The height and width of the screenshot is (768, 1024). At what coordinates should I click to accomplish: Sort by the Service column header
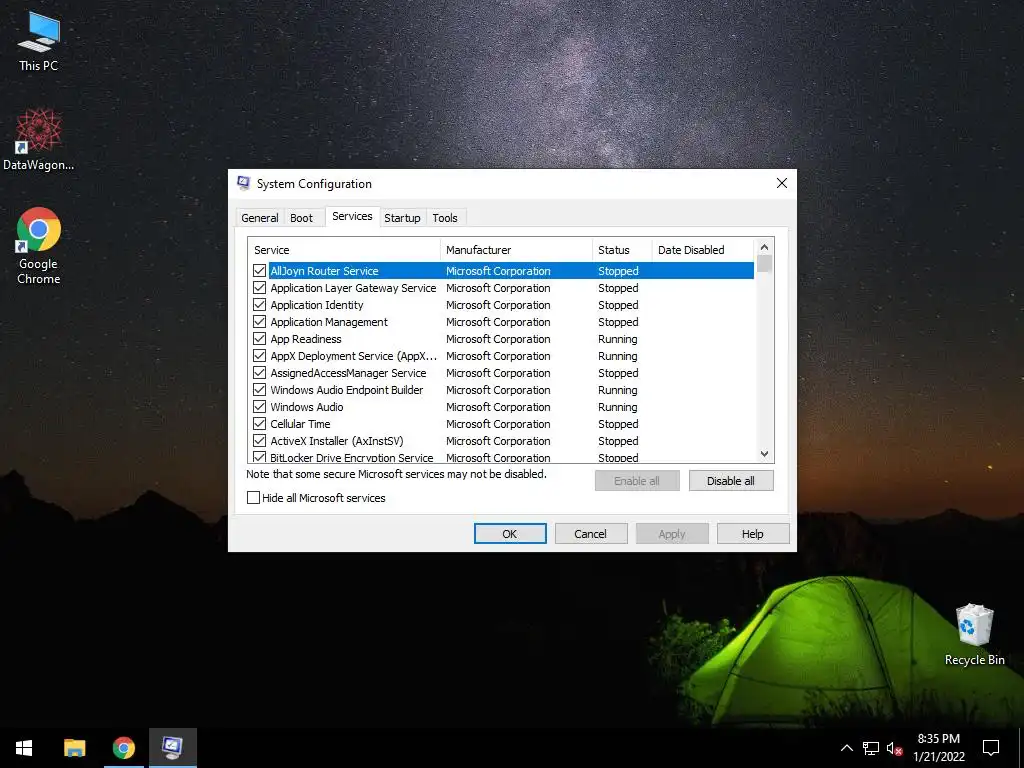(344, 249)
